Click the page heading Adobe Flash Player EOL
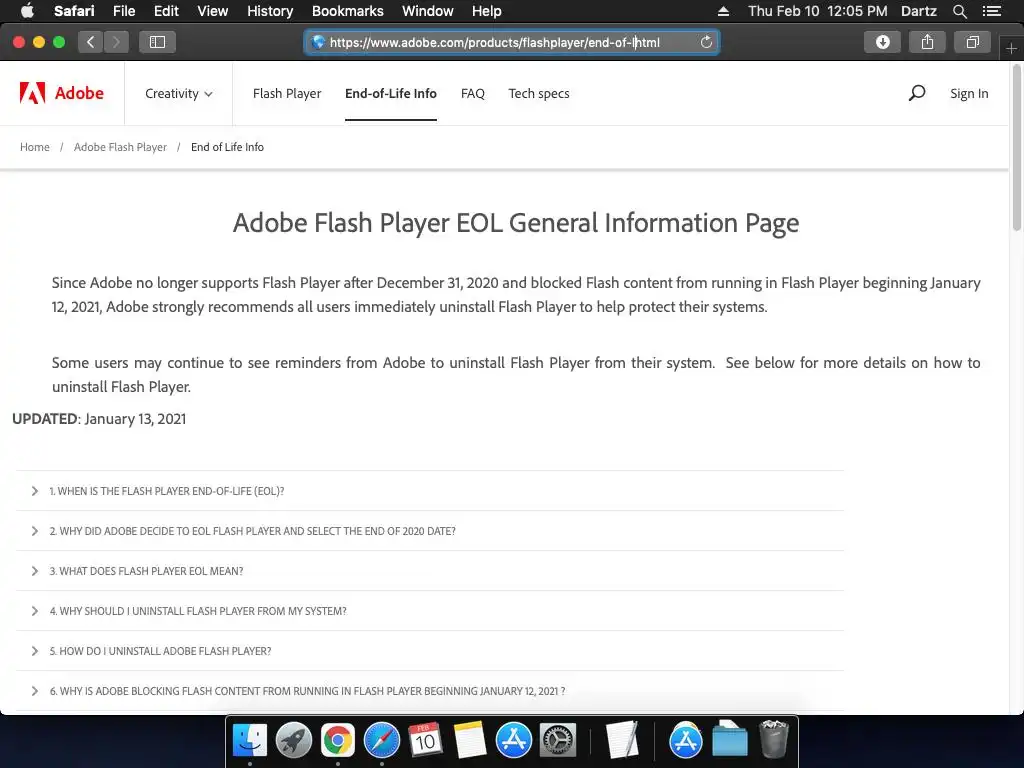1024x768 pixels. (x=516, y=223)
